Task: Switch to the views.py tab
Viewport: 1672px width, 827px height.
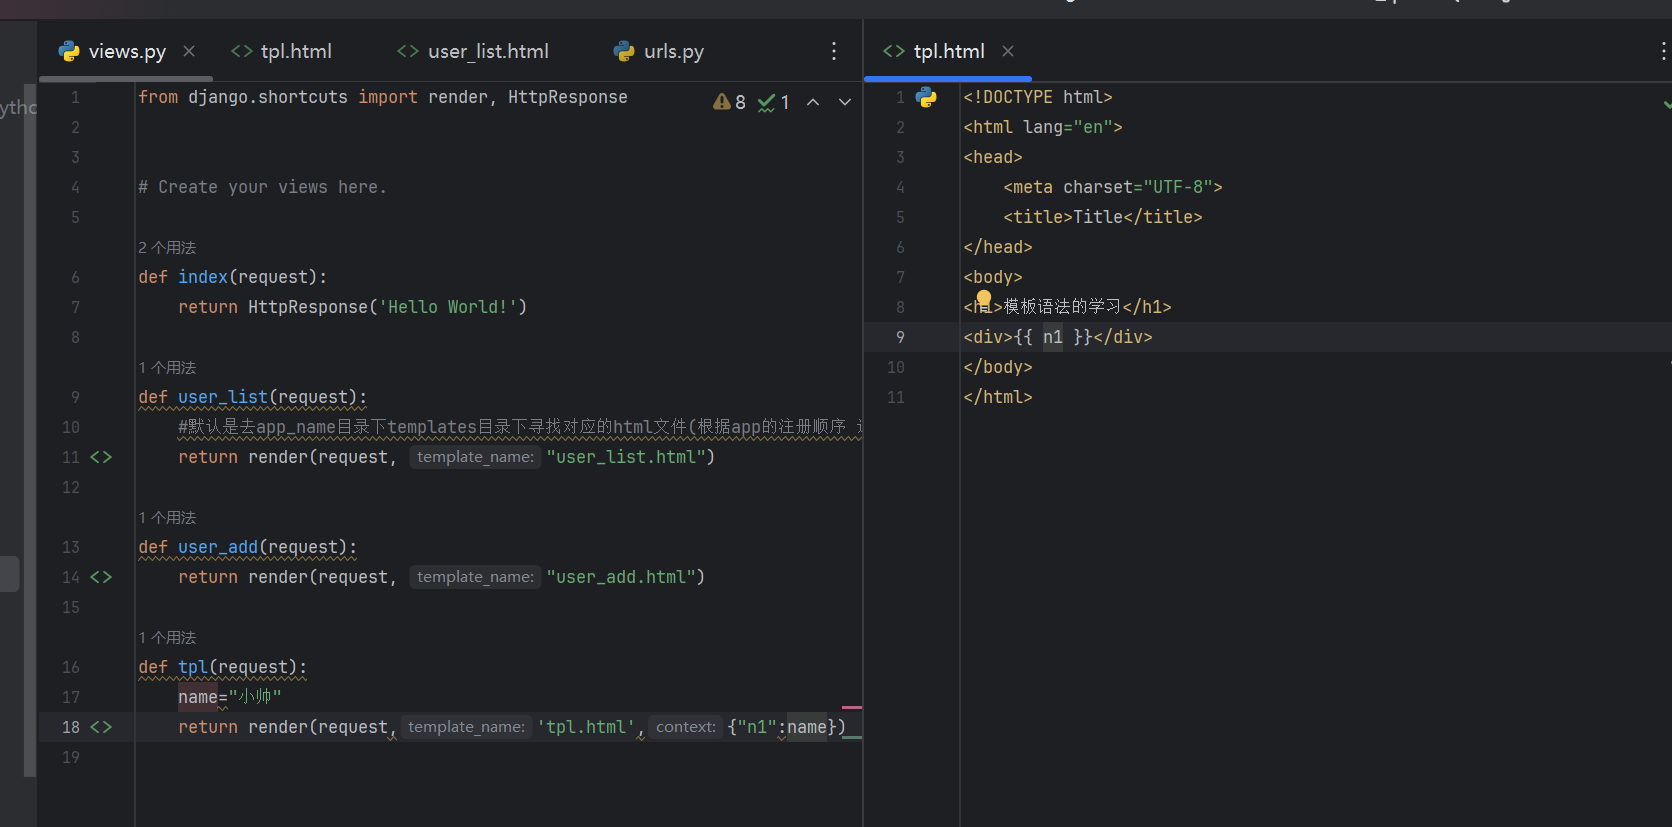Action: pyautogui.click(x=127, y=51)
